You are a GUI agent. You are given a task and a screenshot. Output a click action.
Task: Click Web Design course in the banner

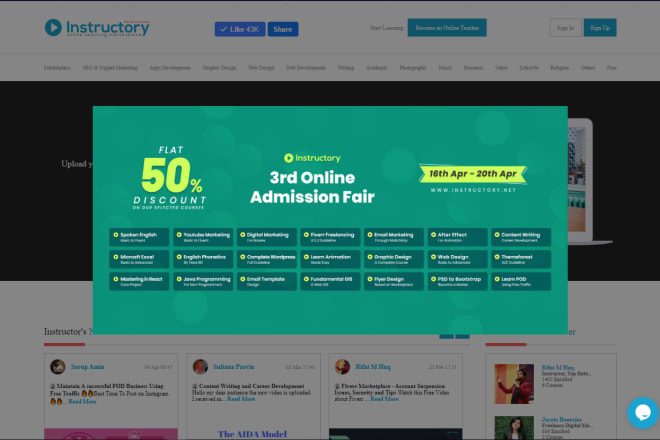tap(458, 259)
